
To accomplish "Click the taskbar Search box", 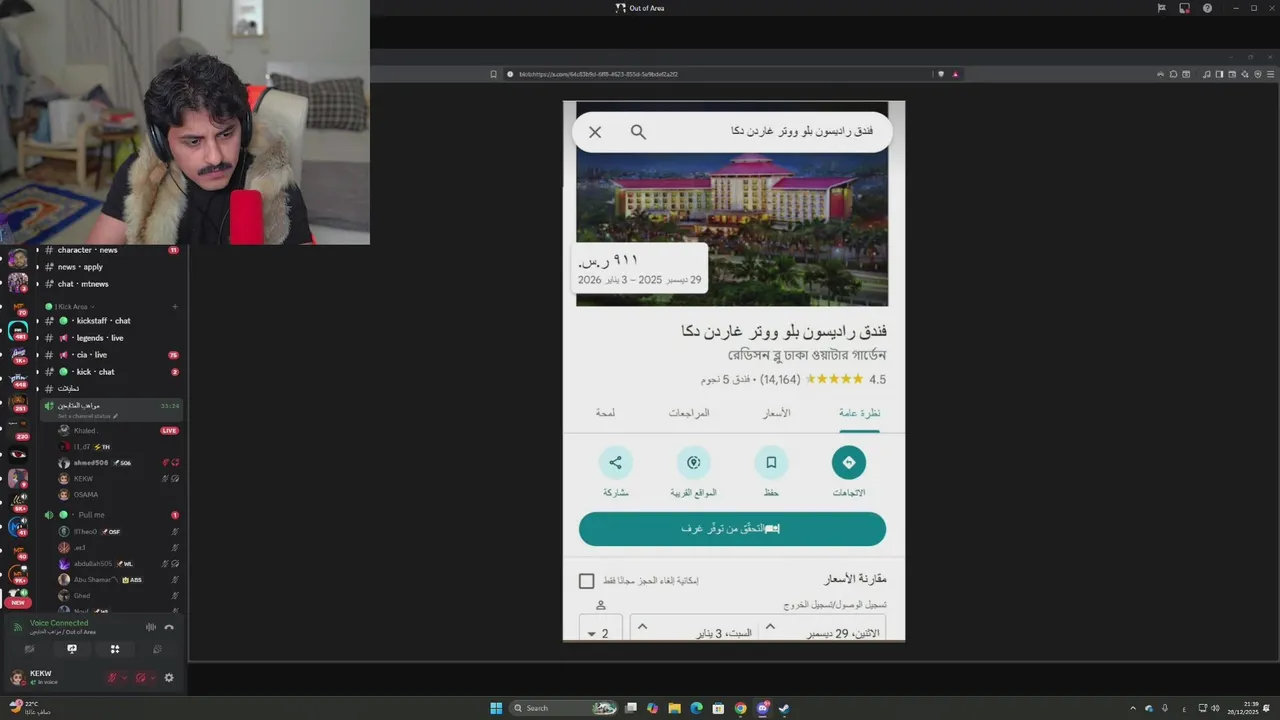I will point(563,708).
